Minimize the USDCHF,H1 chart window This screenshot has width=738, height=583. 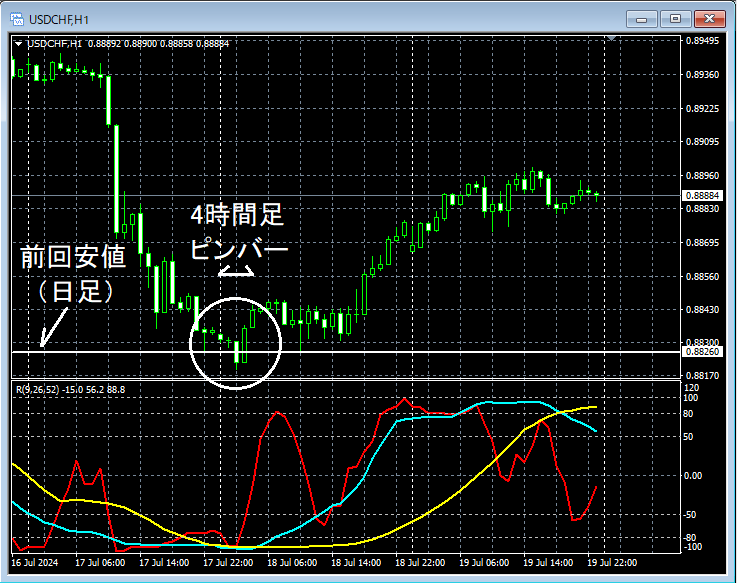642,19
